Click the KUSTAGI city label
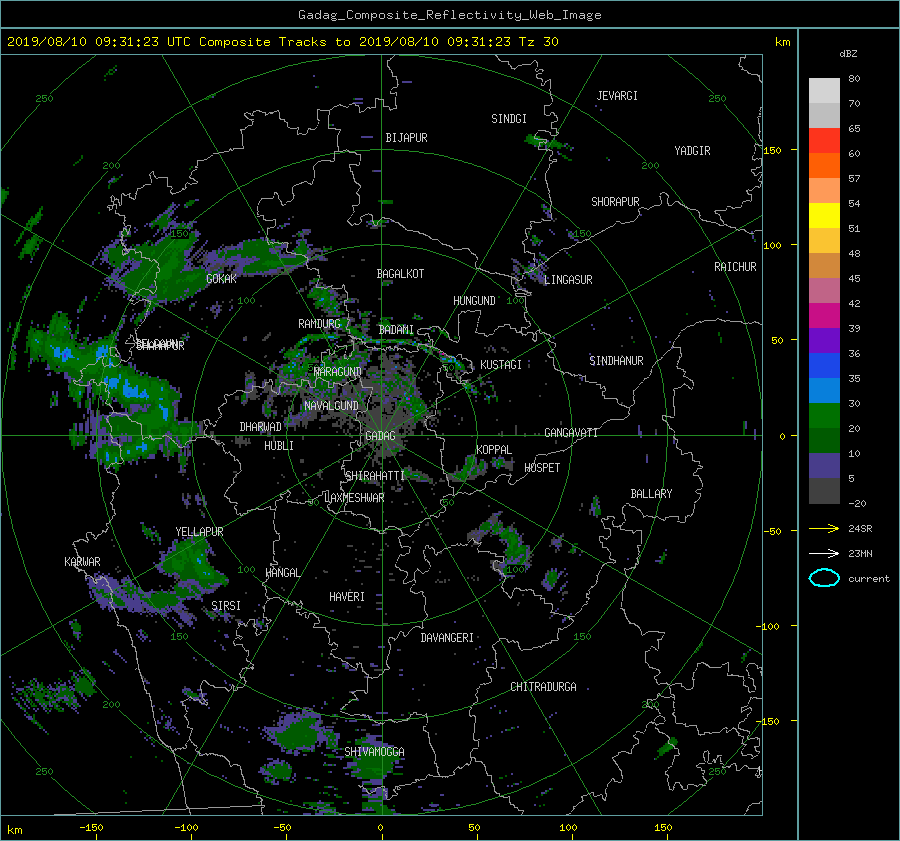Image resolution: width=900 pixels, height=841 pixels. 501,365
